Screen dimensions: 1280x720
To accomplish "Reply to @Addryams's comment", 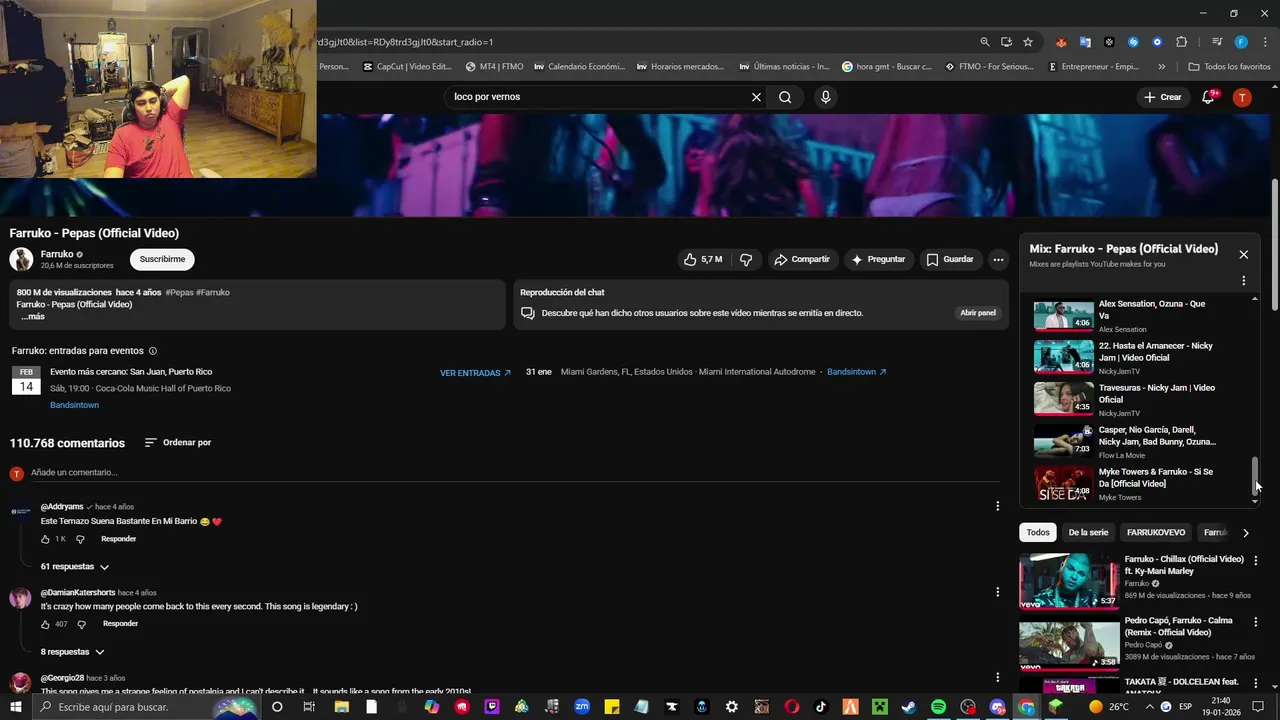I will (118, 539).
